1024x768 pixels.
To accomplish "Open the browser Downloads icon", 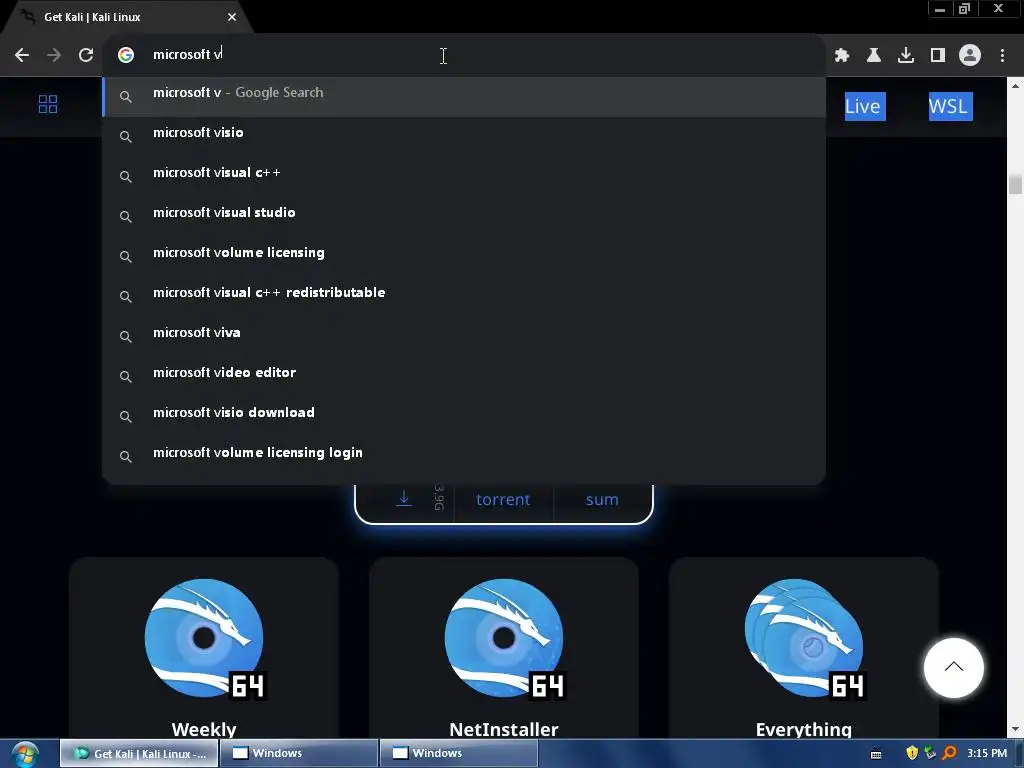I will coord(906,55).
